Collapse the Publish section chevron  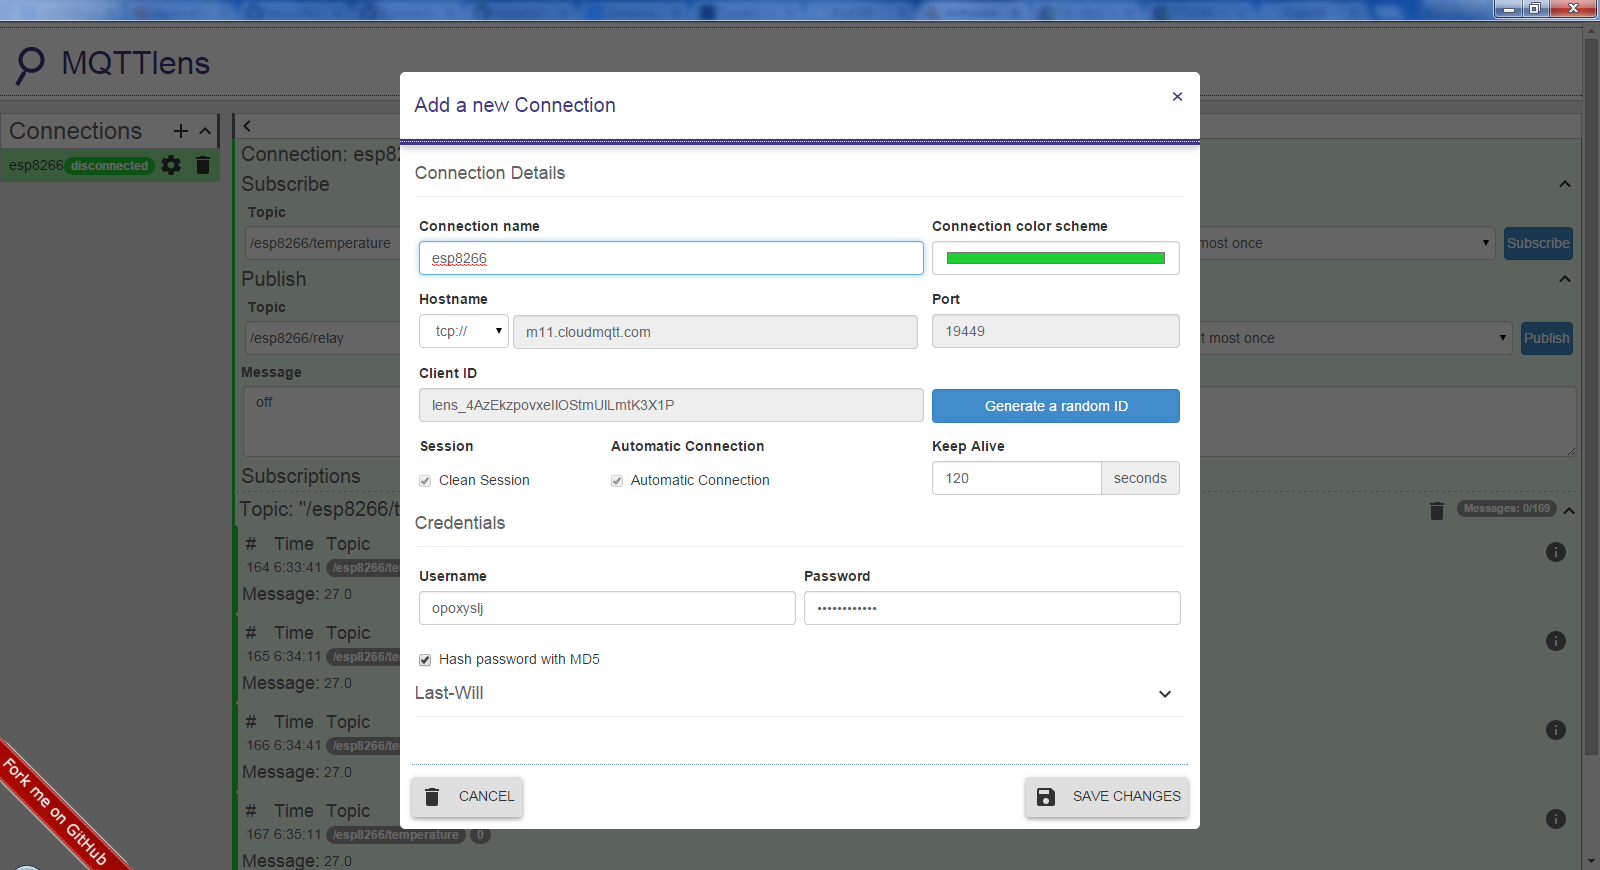(x=1565, y=279)
